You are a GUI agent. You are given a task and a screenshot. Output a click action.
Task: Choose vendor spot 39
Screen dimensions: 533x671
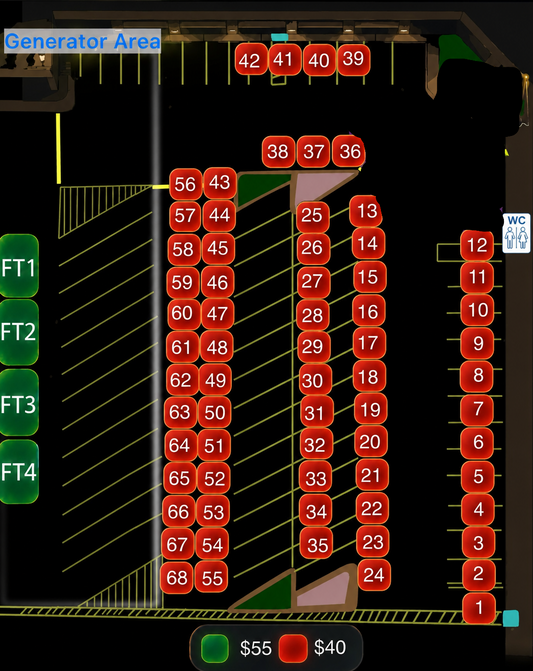(353, 59)
